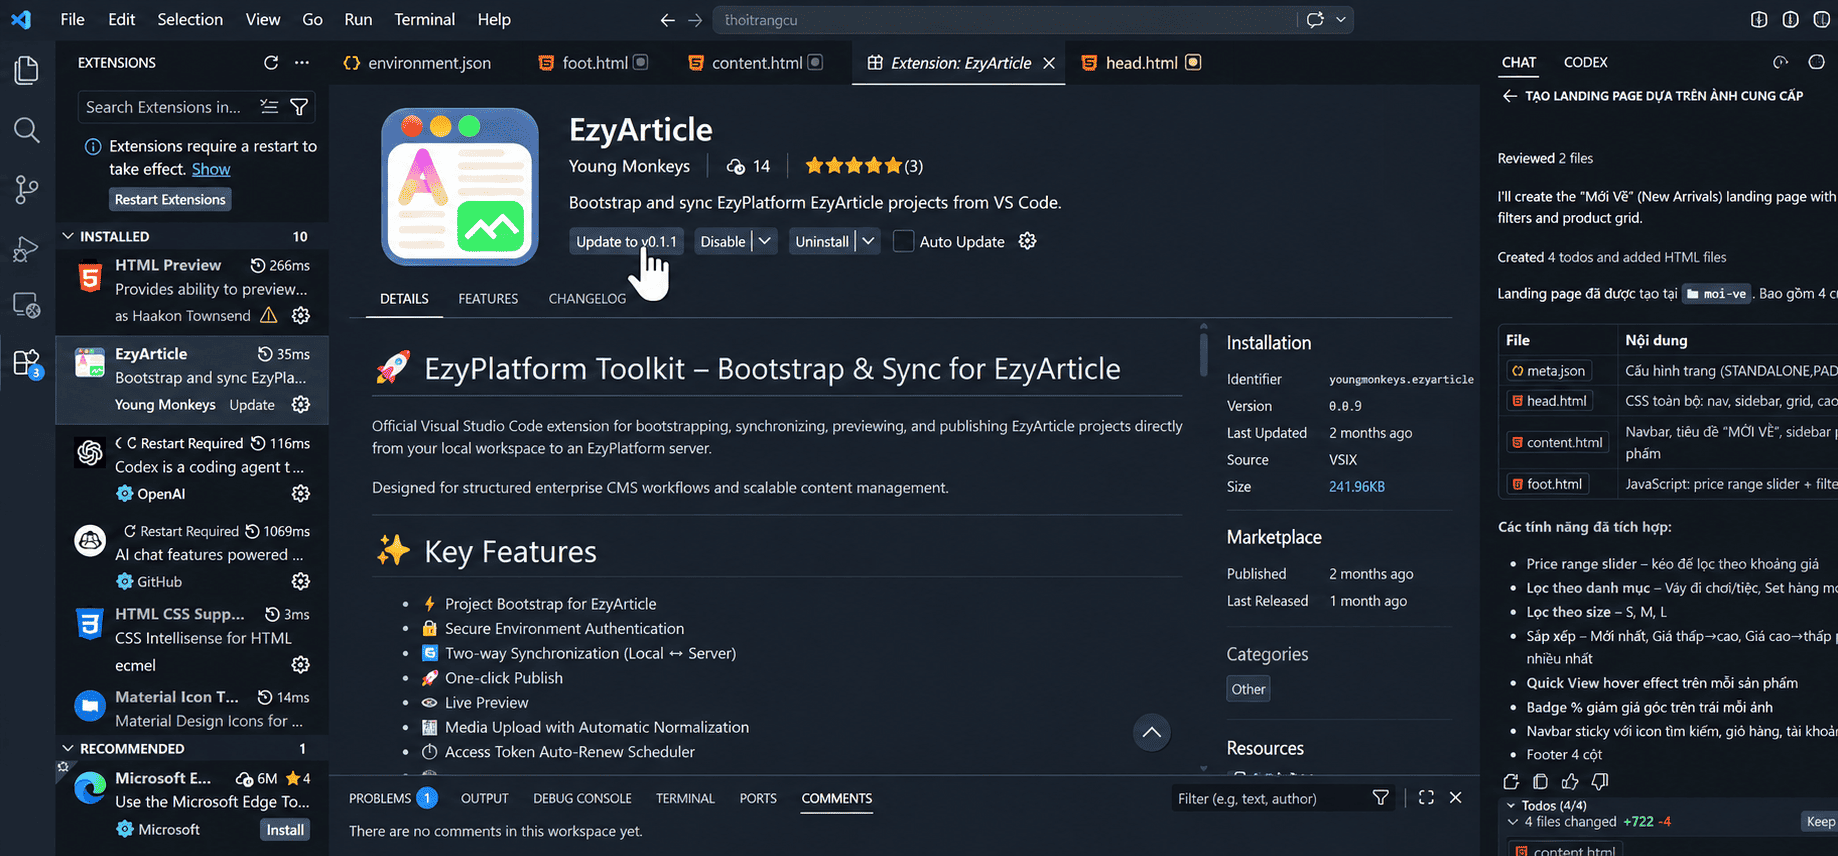Install the Microsoft Edge Tools extension
The image size is (1838, 856).
click(285, 830)
